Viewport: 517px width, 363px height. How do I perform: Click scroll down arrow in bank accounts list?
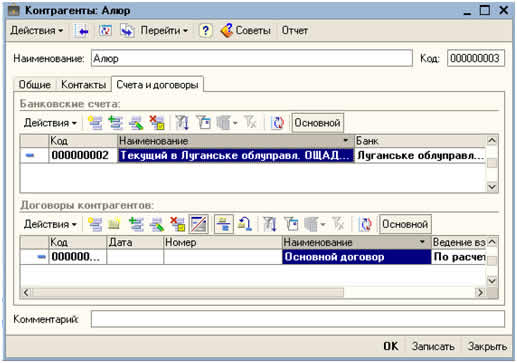492,186
